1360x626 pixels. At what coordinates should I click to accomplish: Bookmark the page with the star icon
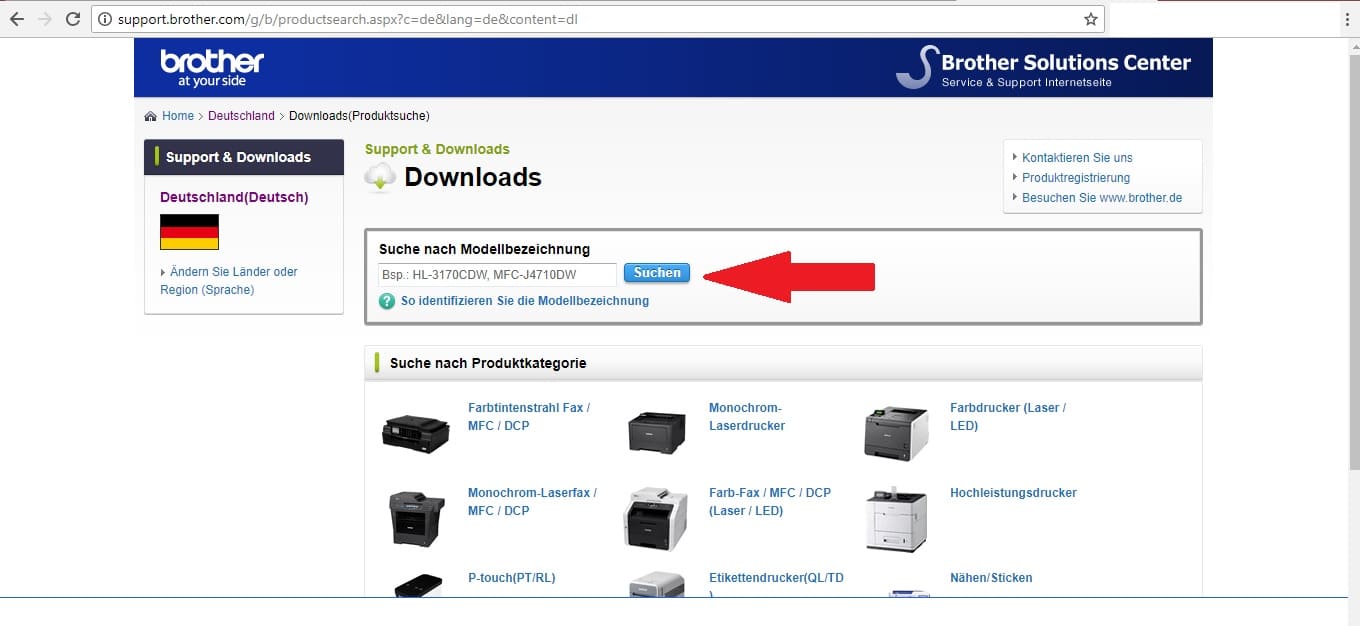tap(1091, 19)
